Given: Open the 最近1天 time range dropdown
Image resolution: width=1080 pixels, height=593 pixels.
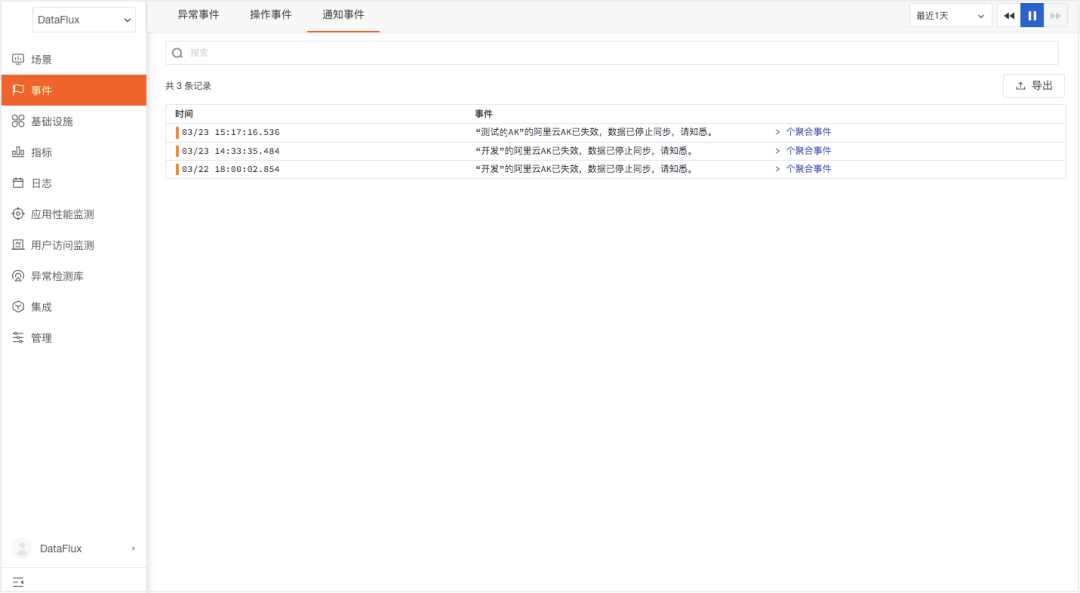Looking at the screenshot, I should pos(951,16).
